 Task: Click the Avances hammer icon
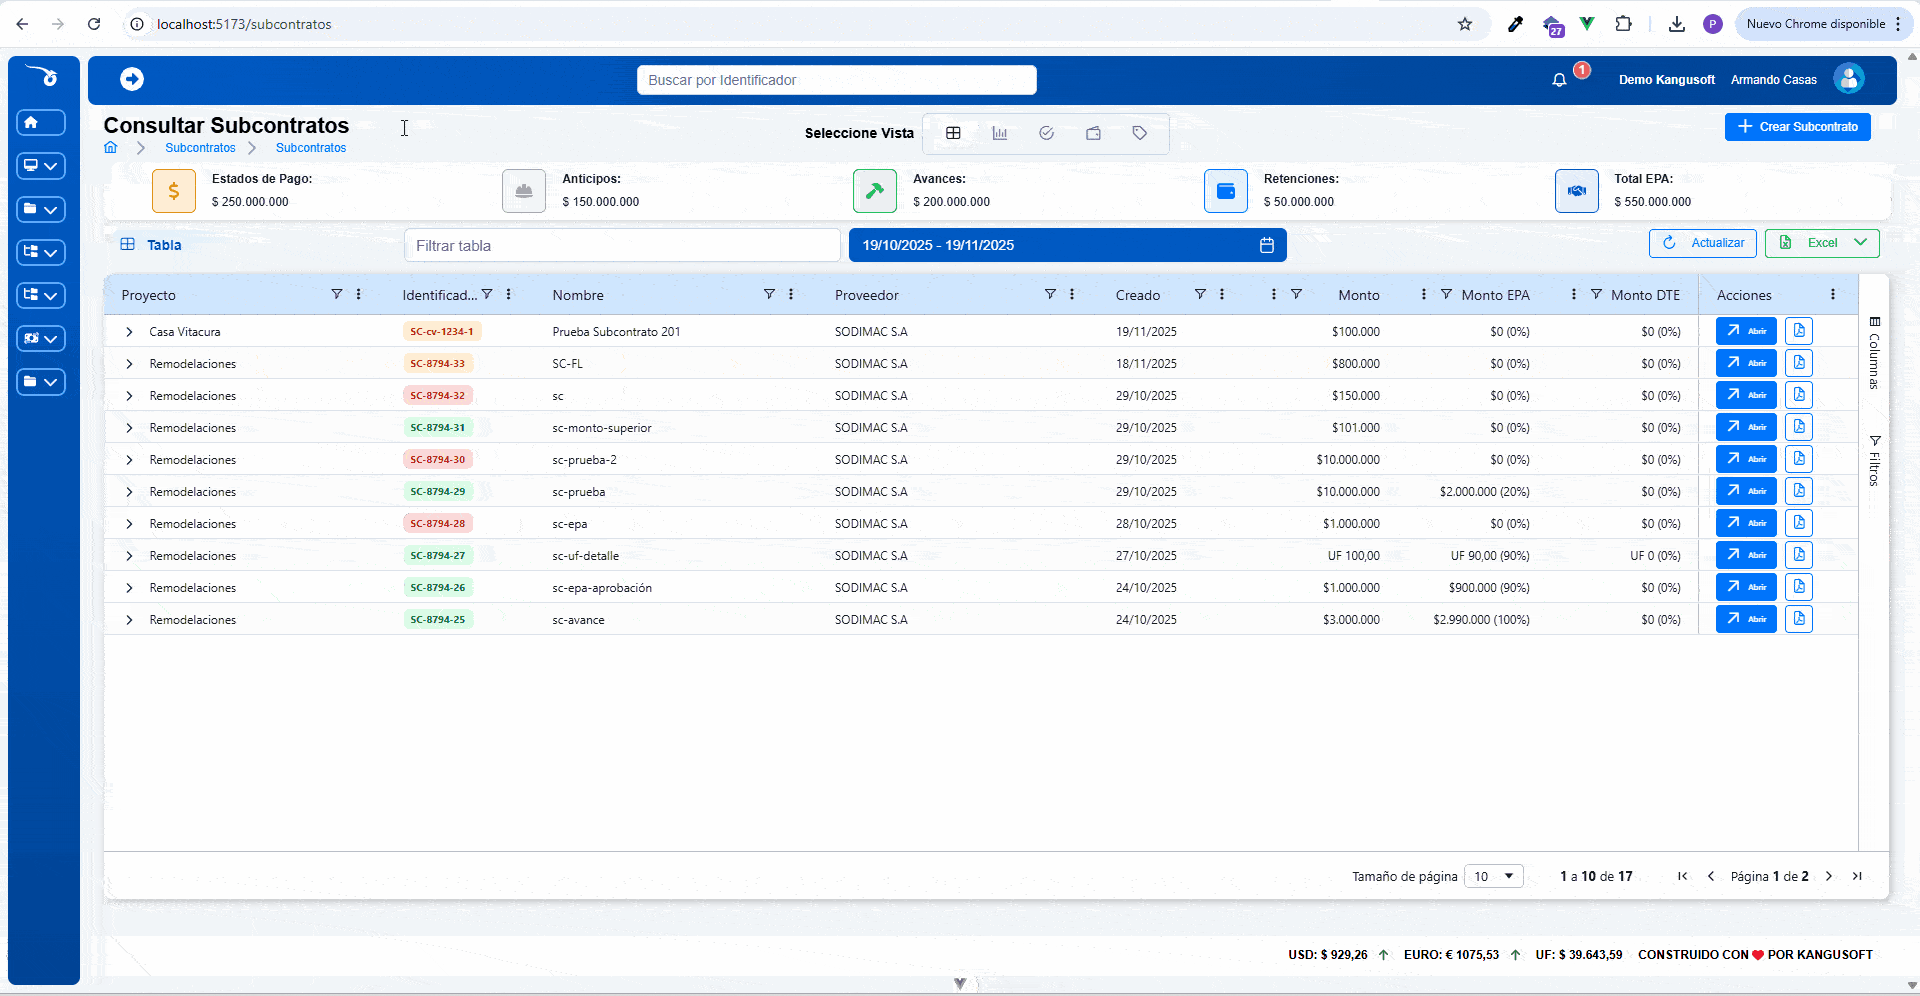tap(875, 191)
